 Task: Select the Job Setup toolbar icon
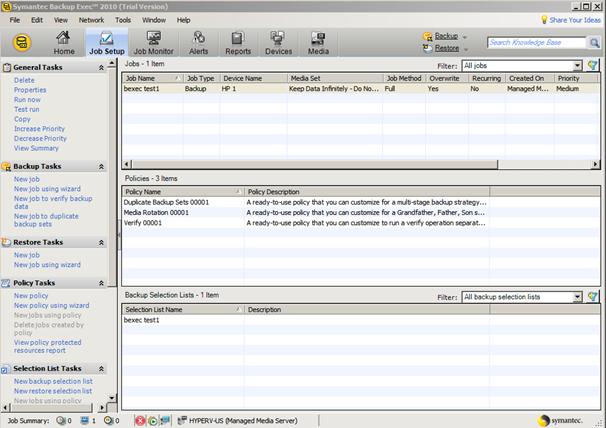tap(107, 43)
